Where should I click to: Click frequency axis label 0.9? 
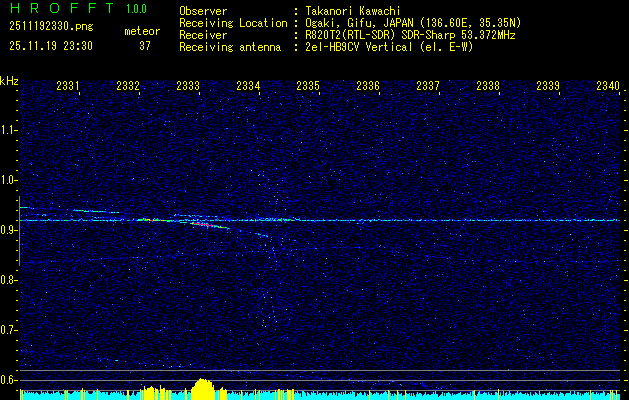[x=8, y=230]
